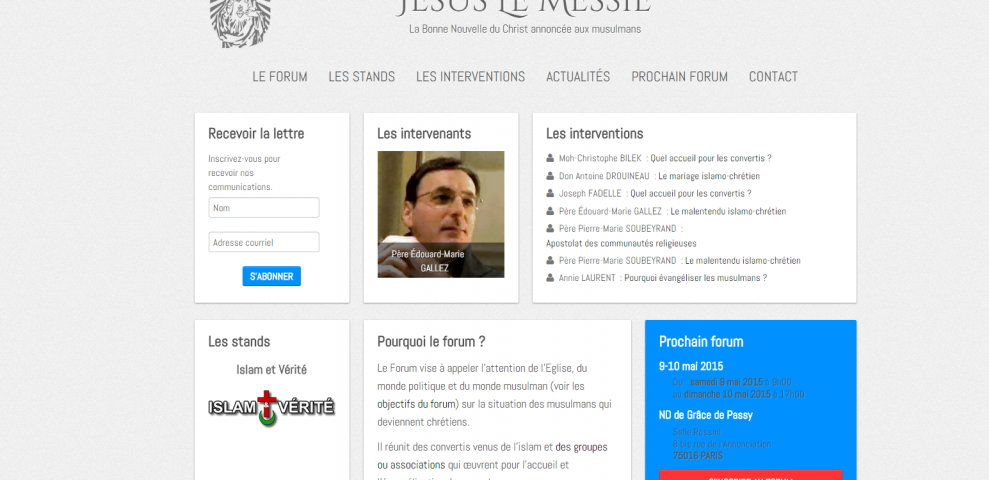Click the Nom input field

[264, 208]
